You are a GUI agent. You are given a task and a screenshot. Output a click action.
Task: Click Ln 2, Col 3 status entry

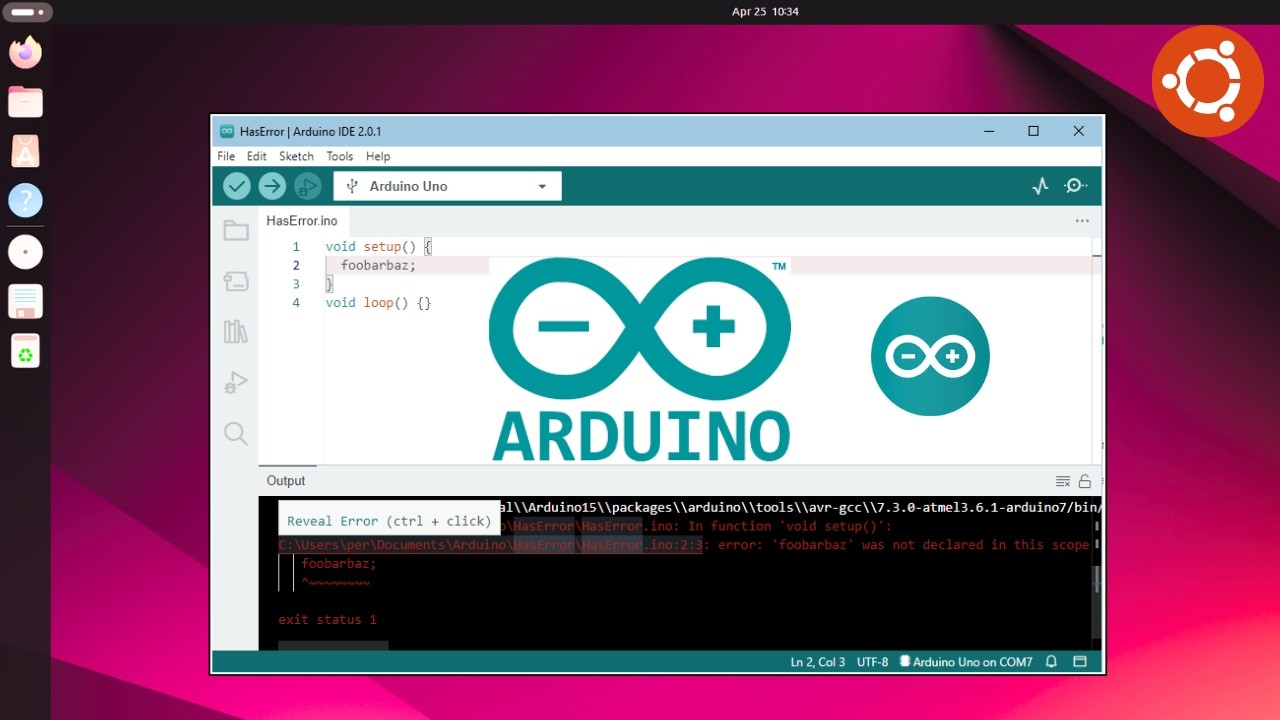click(818, 662)
